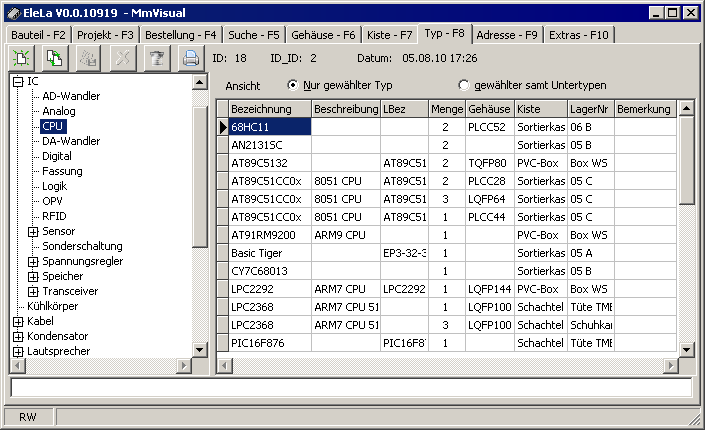Viewport: 705px width, 430px height.
Task: Click the grayed-out X delete icon
Action: (123, 58)
